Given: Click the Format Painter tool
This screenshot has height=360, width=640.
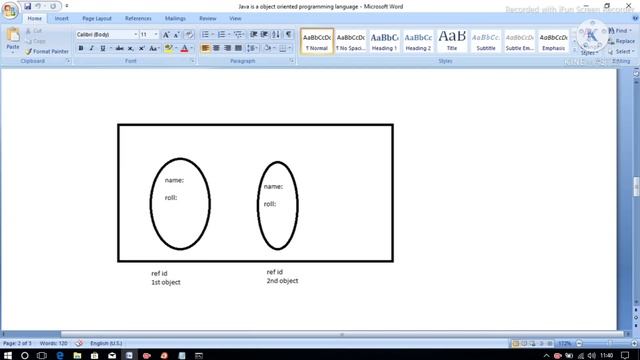Looking at the screenshot, I should pos(47,51).
